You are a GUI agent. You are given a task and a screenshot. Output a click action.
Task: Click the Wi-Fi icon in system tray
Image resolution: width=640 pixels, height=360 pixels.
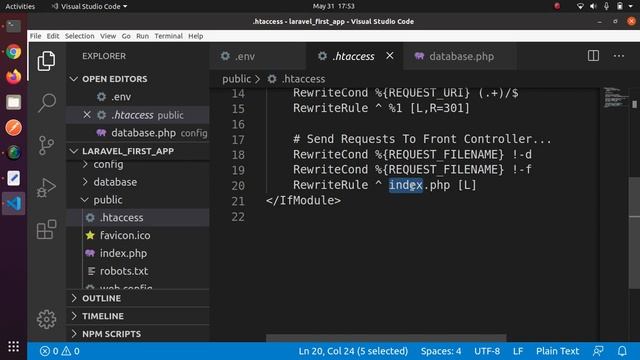point(580,6)
